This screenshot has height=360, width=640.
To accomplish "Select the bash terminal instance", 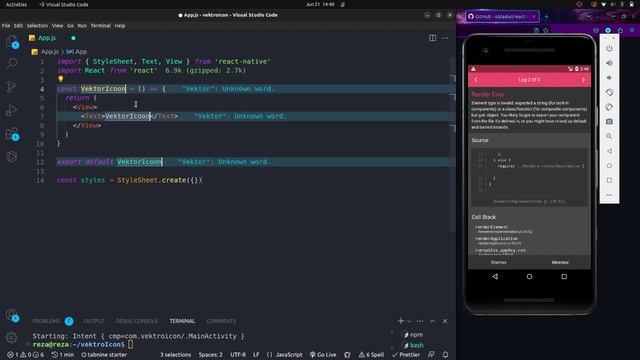I will point(413,345).
